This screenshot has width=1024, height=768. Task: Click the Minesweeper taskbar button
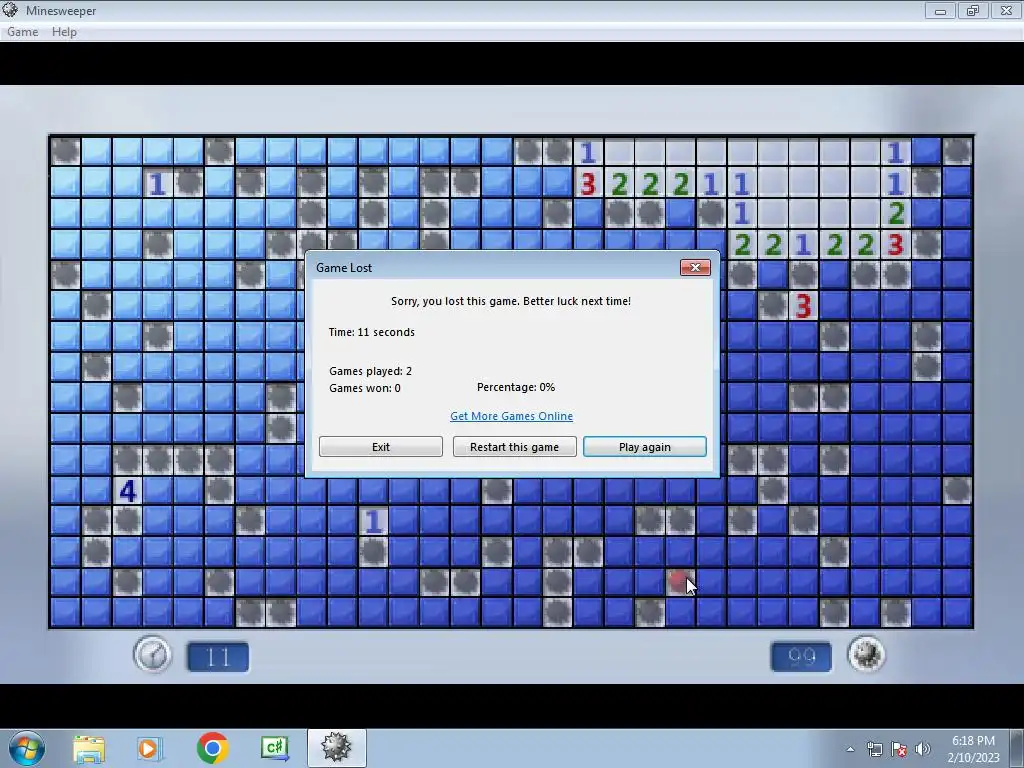(336, 748)
